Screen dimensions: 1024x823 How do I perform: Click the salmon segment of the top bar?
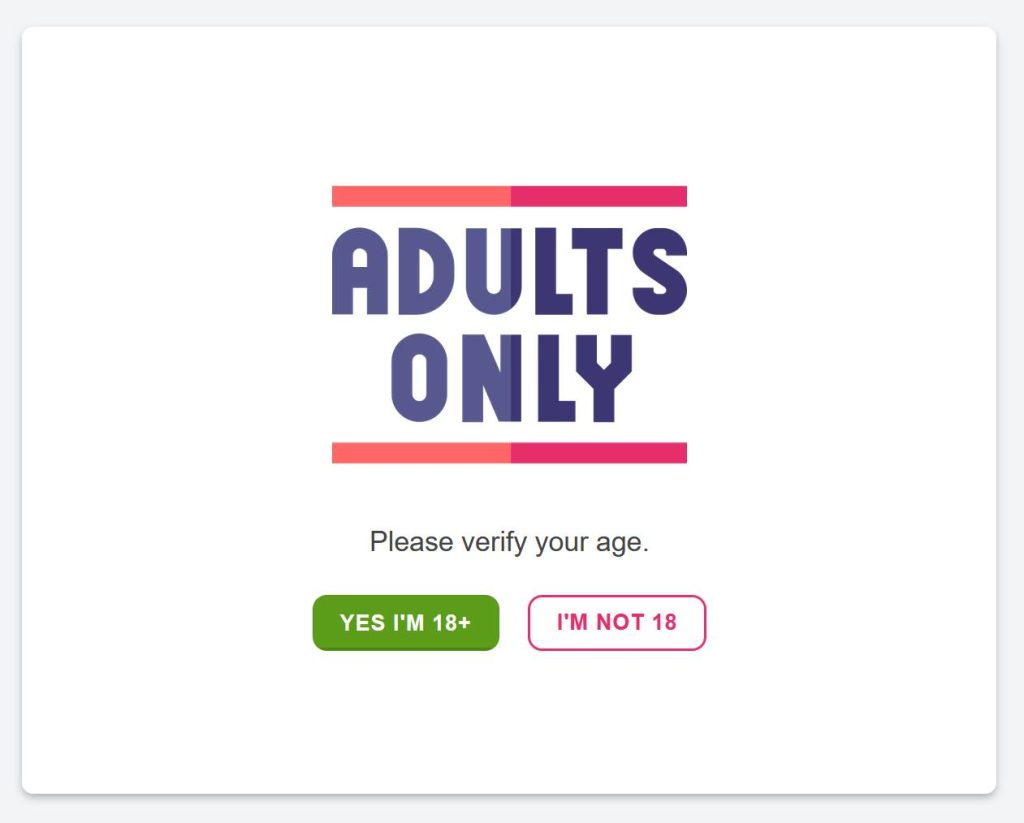[420, 192]
